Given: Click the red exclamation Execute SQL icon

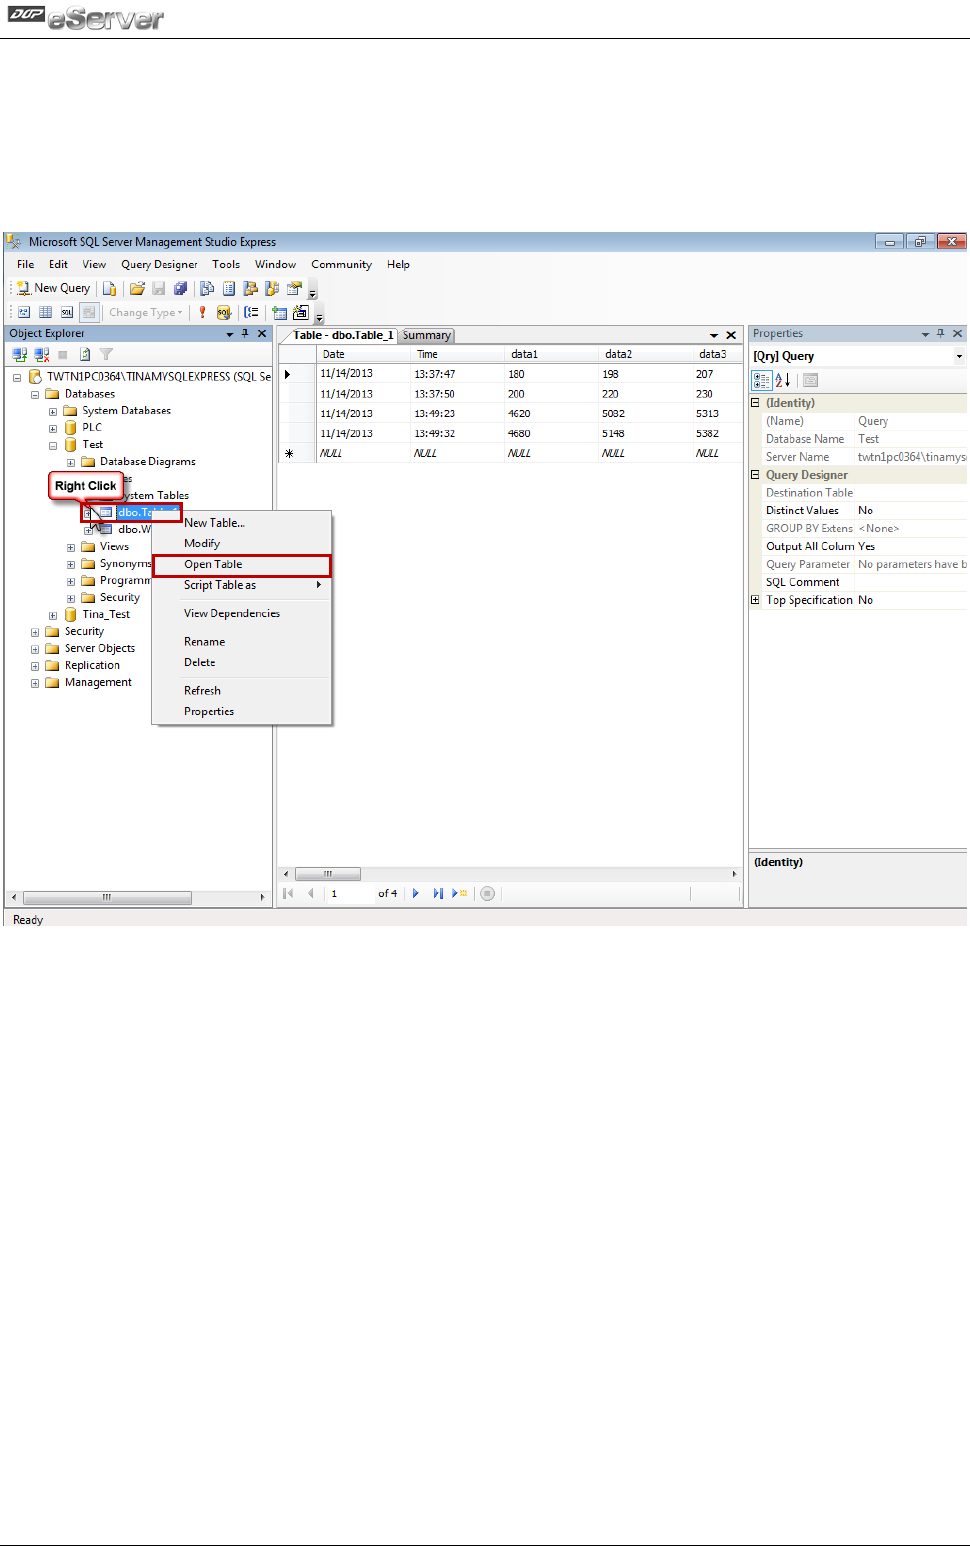Looking at the screenshot, I should 202,312.
